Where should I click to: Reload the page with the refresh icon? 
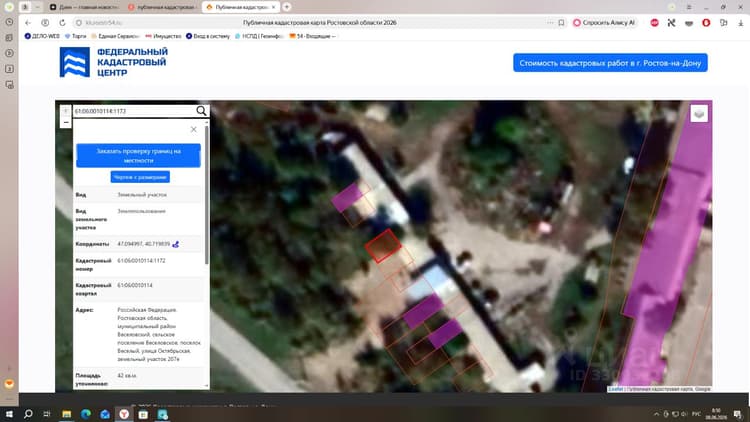pyautogui.click(x=62, y=22)
